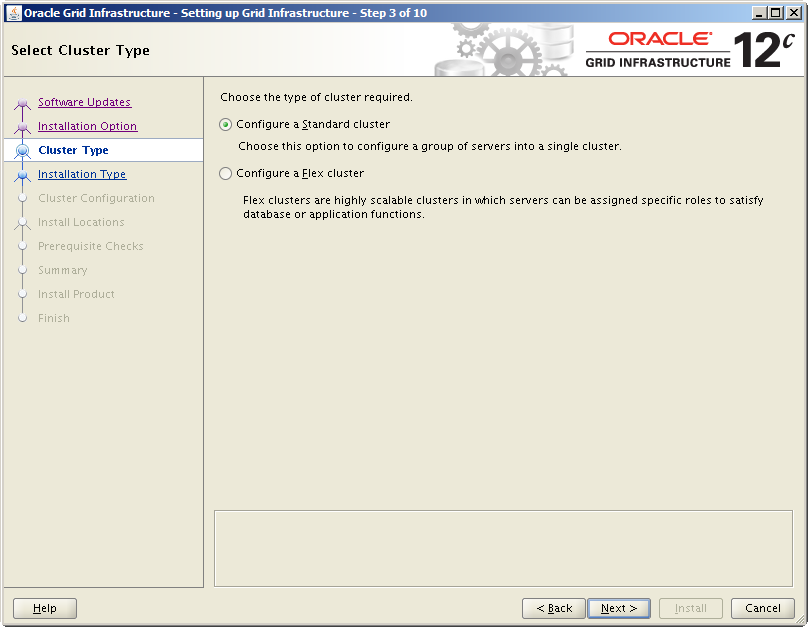The height and width of the screenshot is (627, 808).
Task: Go back with the Back button
Action: click(x=553, y=608)
